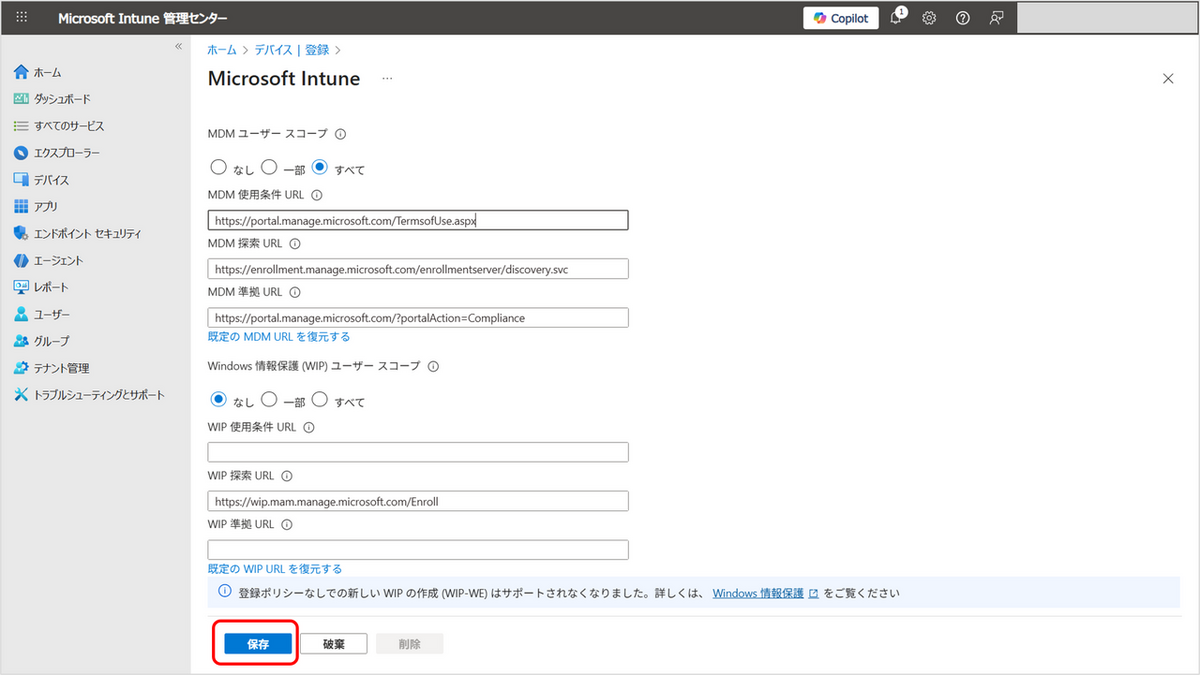
Task: Collapse the left navigation sidebar
Action: tap(179, 47)
